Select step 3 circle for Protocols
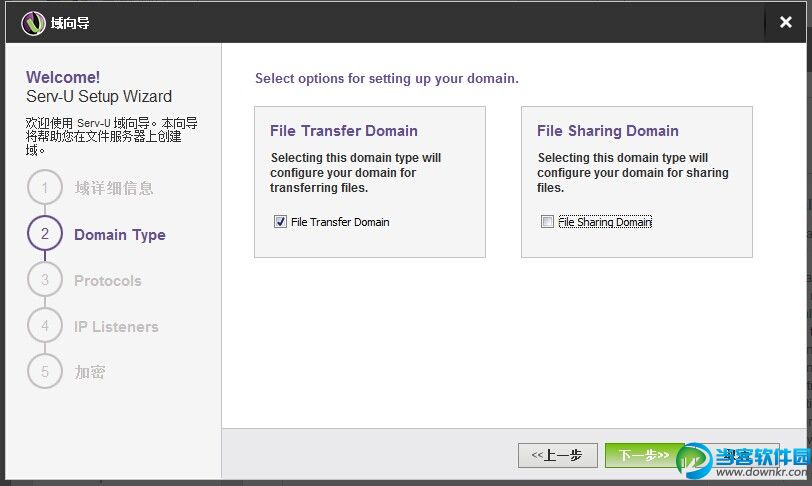The height and width of the screenshot is (486, 812). coord(45,280)
